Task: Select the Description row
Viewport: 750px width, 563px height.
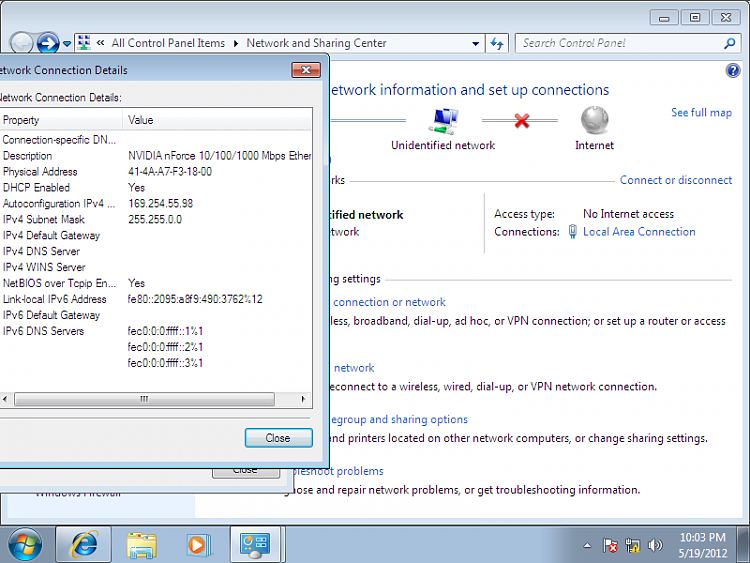Action: (156, 156)
